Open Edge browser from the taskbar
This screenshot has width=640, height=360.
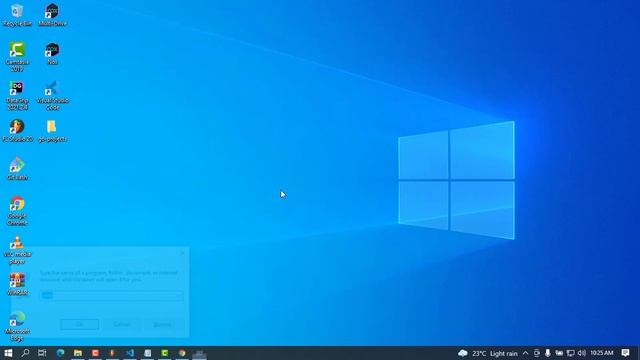click(x=60, y=353)
